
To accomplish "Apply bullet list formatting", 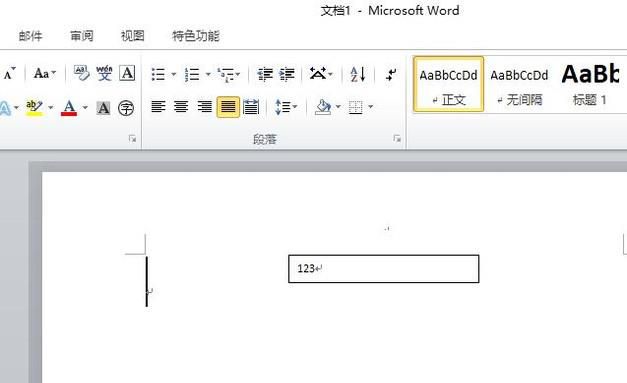I will coord(158,74).
